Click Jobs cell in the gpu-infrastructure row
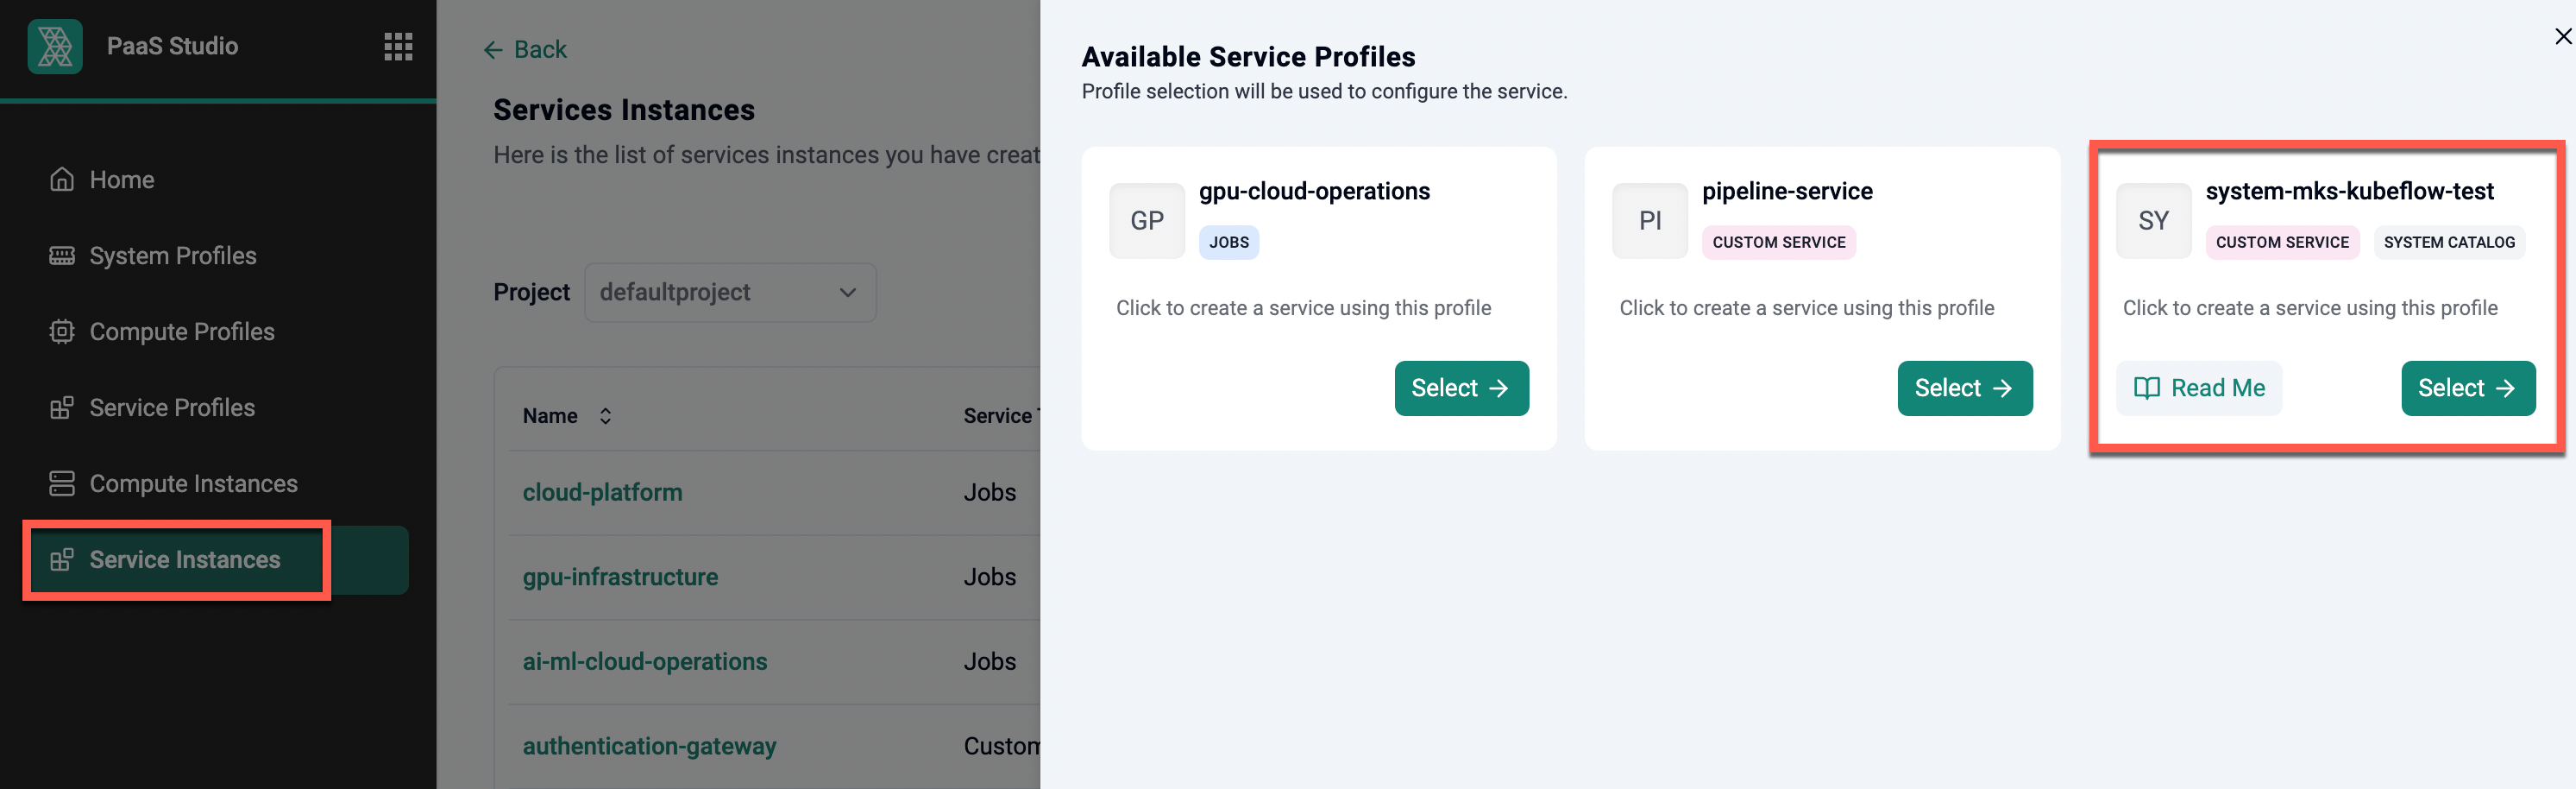Screen dimensions: 2576x789 click(990, 577)
